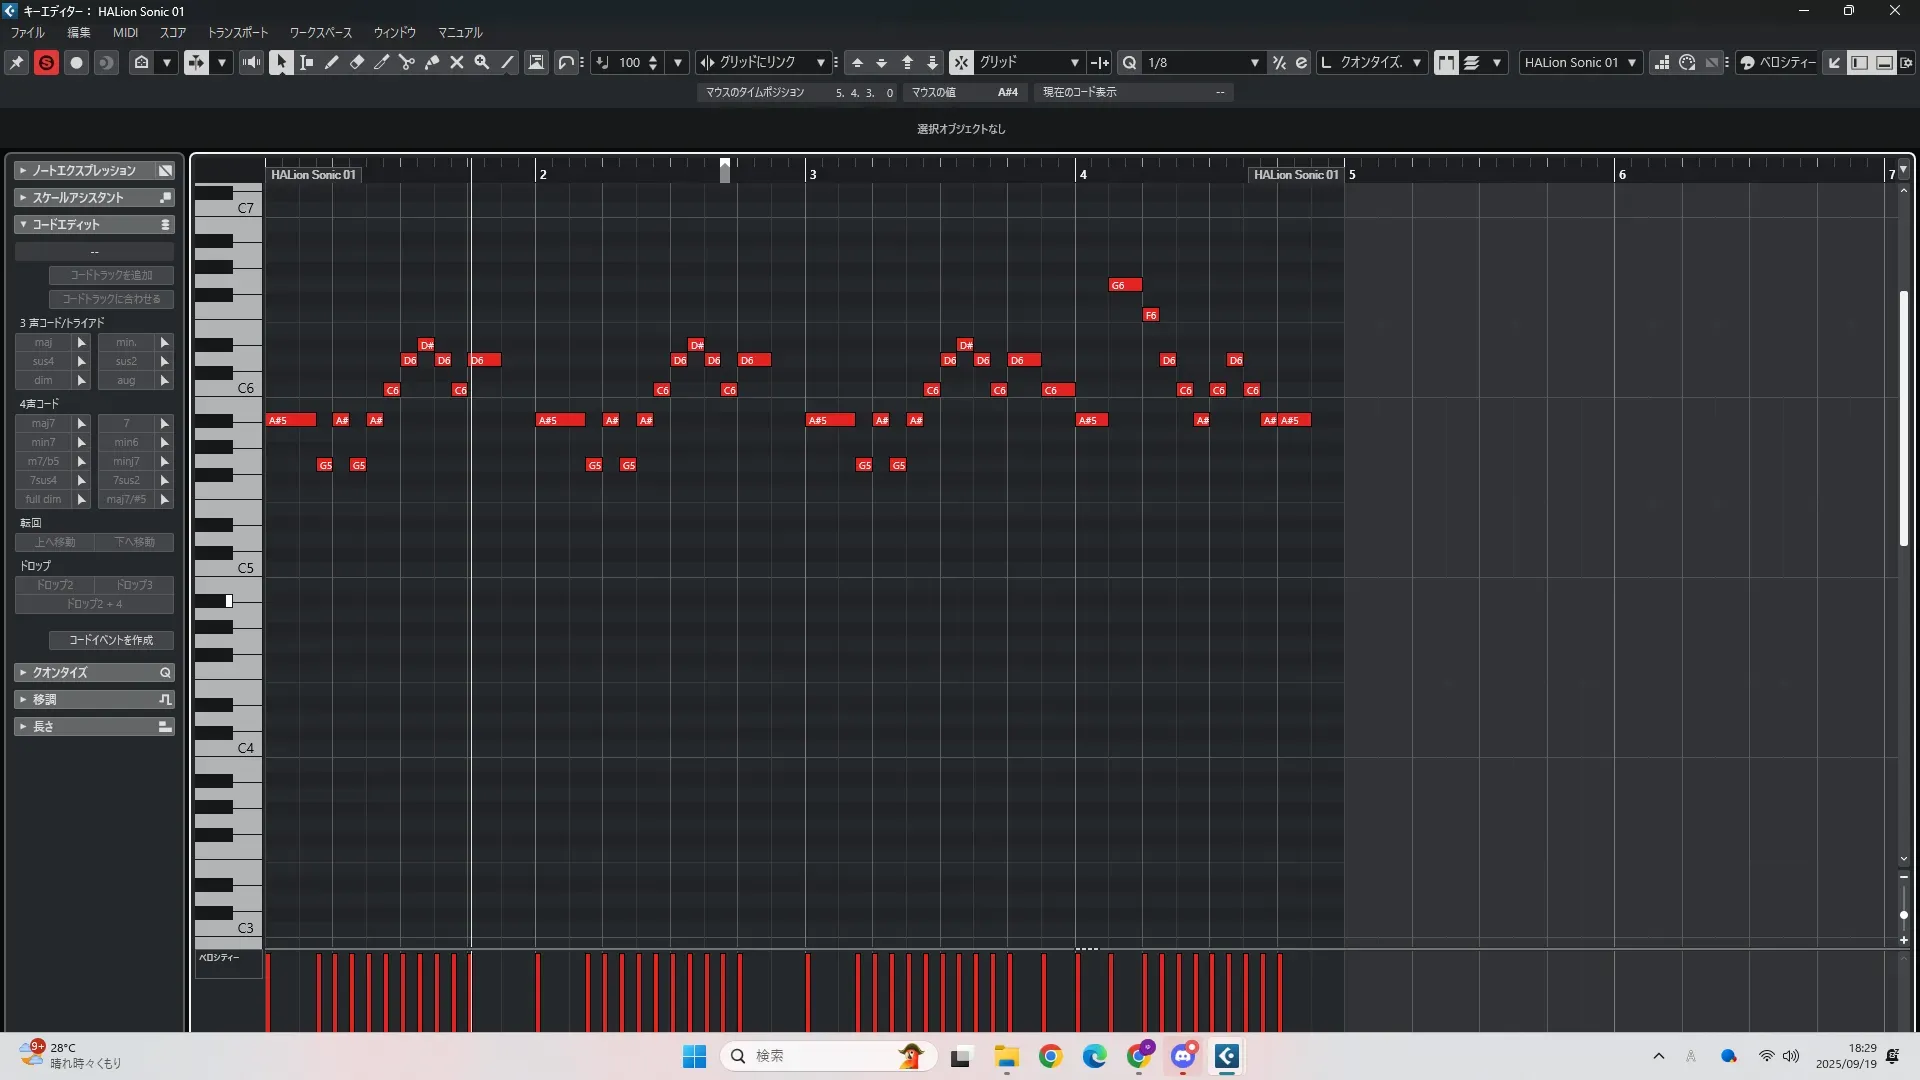Select the Line tool
This screenshot has width=1920, height=1080.
click(x=507, y=62)
